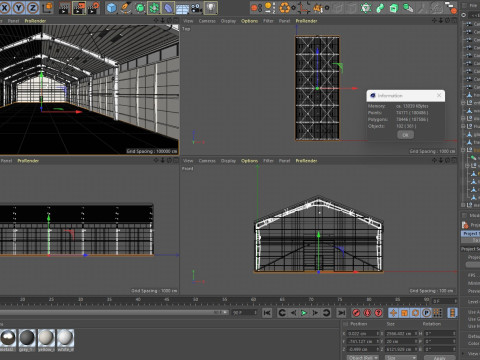Toggle Autokeying red button

367,313
